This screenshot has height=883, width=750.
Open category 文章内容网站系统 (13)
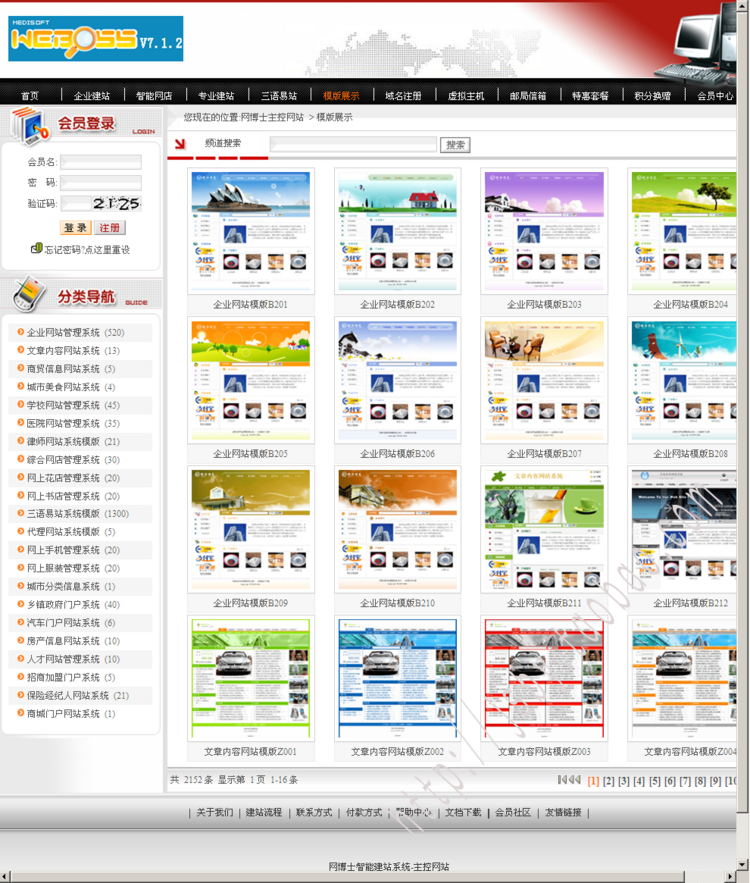73,350
